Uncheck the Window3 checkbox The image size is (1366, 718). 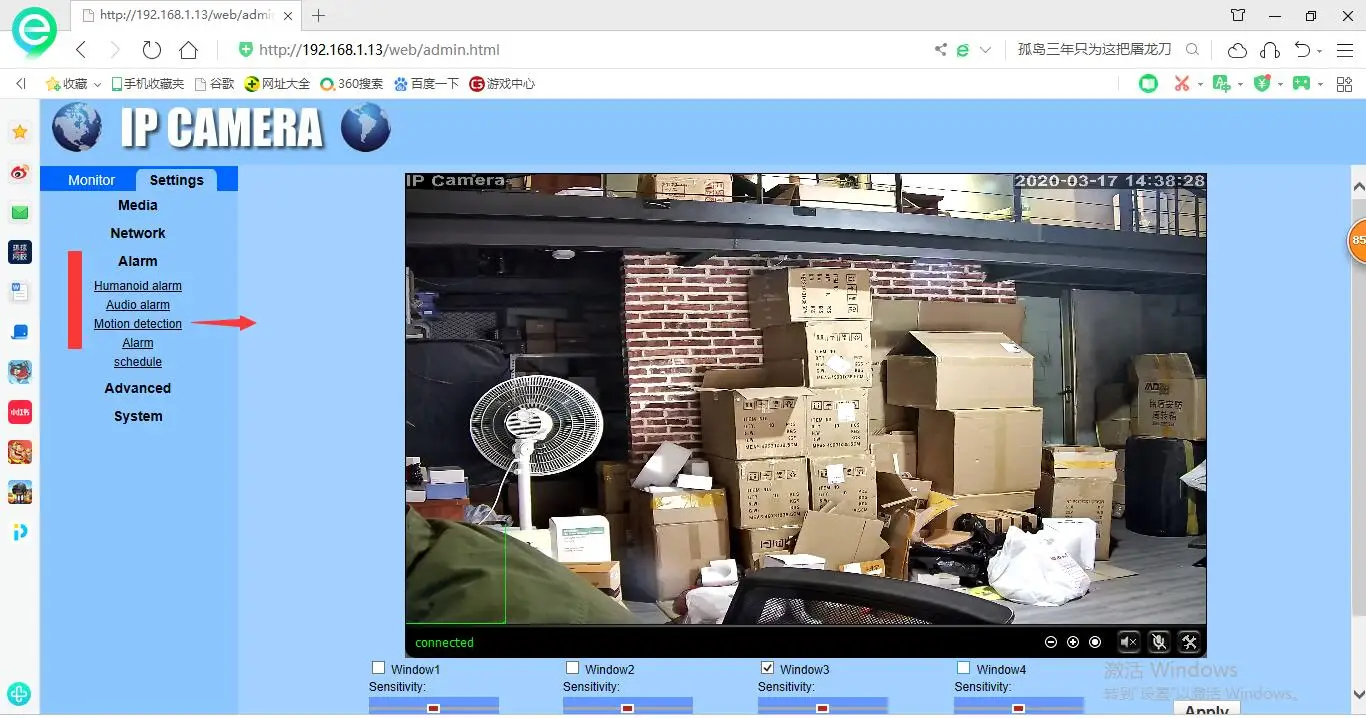tap(767, 668)
